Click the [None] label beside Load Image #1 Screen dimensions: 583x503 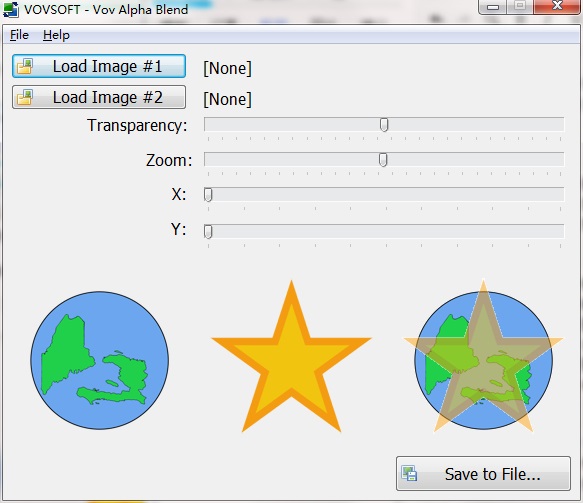(228, 68)
